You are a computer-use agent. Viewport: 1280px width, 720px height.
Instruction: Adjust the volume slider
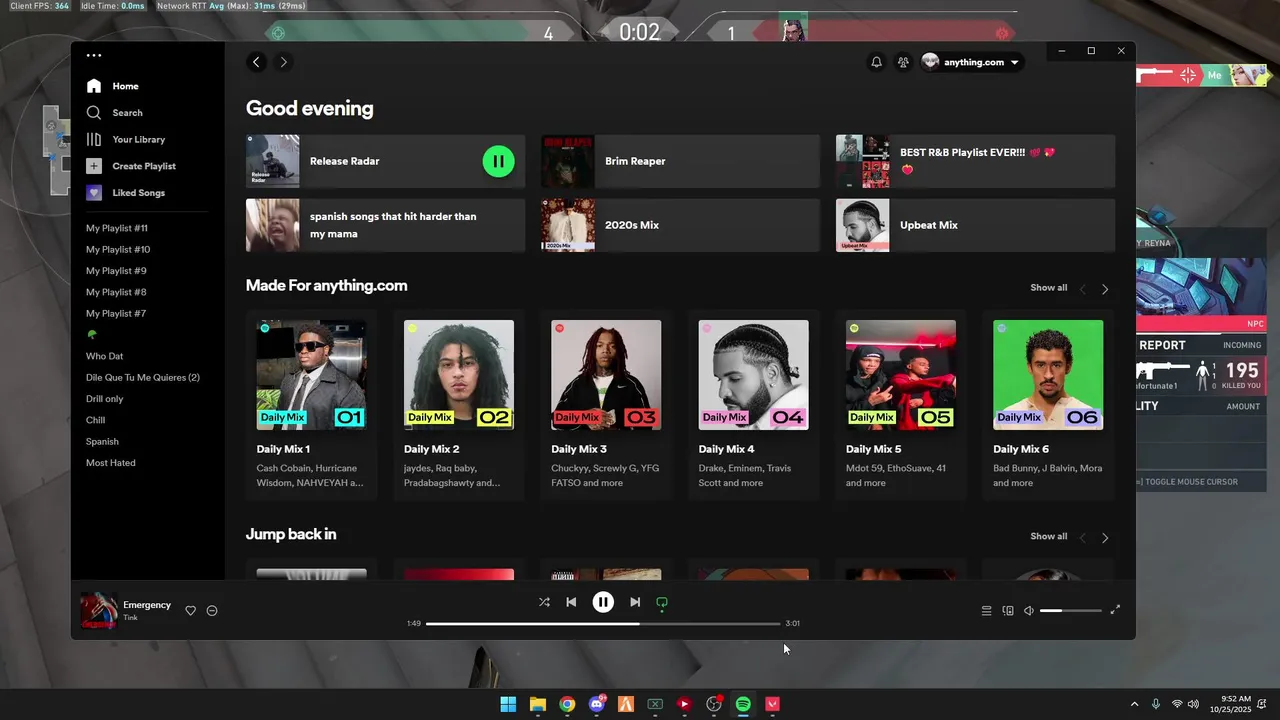pos(1071,610)
